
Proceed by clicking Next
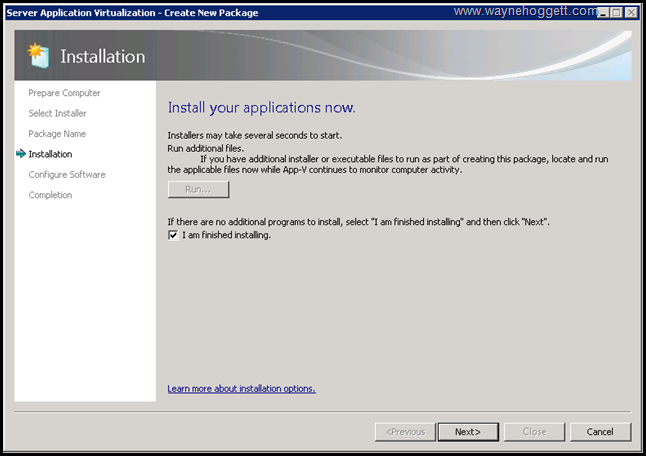click(468, 432)
